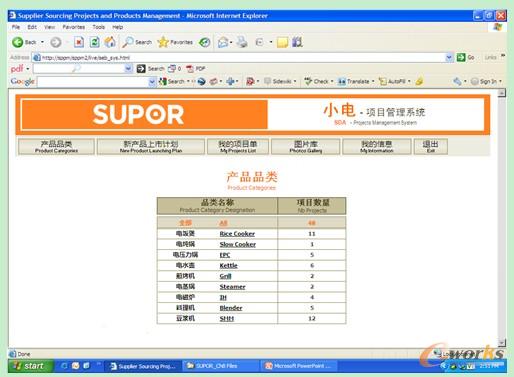Stop page loading with red X icon
This screenshot has width=514, height=377.
(79, 42)
